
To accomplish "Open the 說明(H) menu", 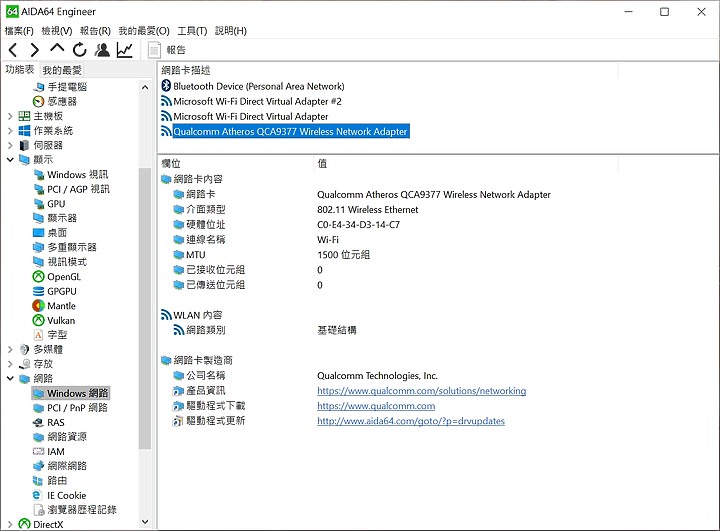I will click(x=231, y=31).
